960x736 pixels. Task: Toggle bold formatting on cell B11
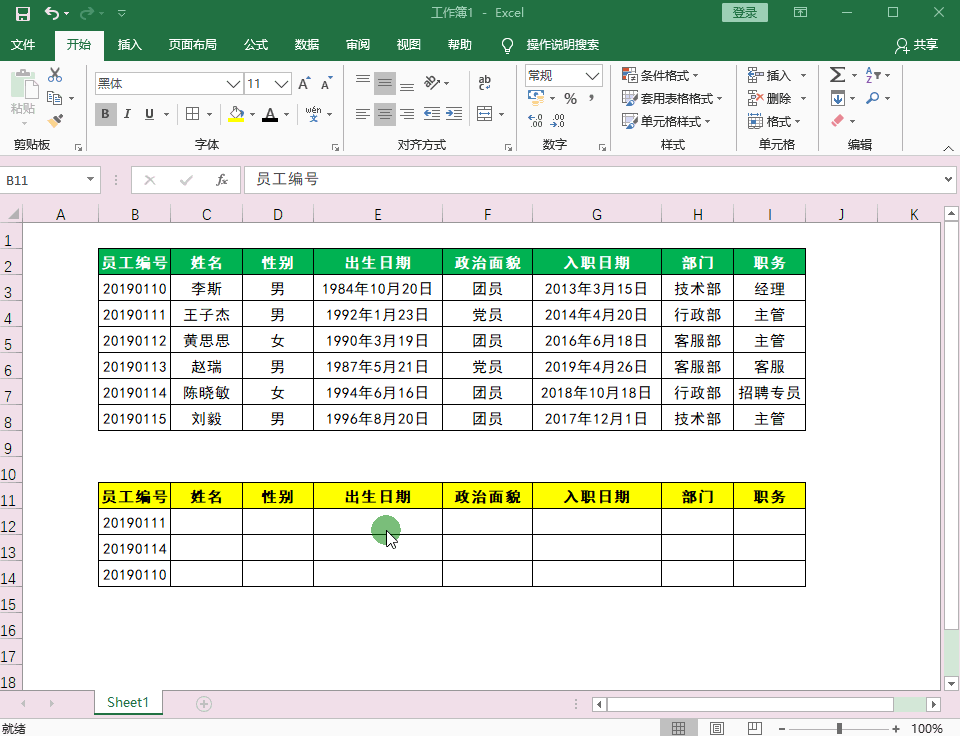pos(105,114)
